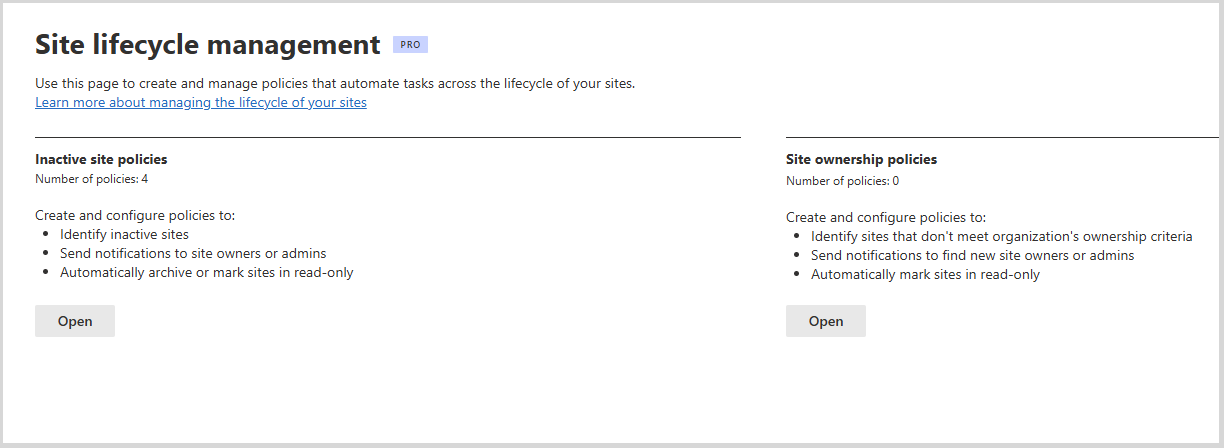The width and height of the screenshot is (1224, 448).
Task: Click the Site lifecycle management page title
Action: click(208, 45)
